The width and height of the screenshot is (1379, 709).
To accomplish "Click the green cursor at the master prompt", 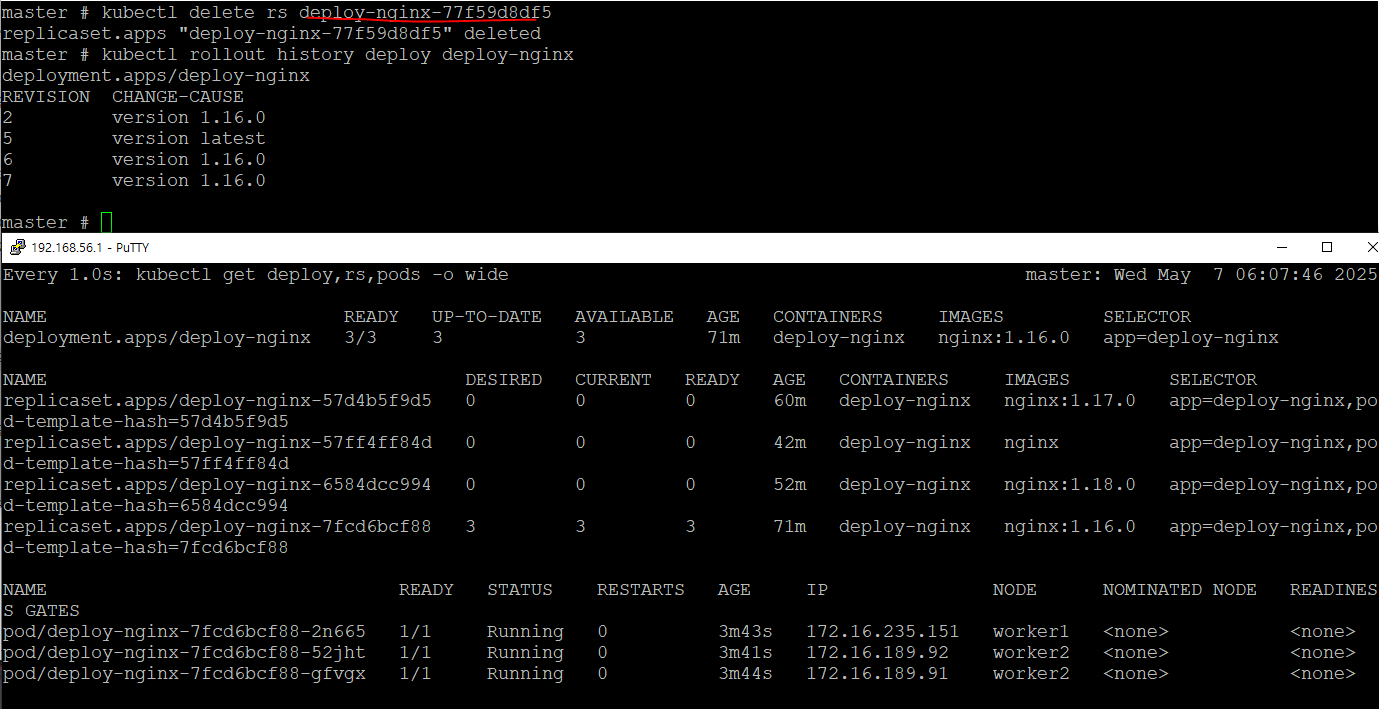I will pyautogui.click(x=107, y=222).
